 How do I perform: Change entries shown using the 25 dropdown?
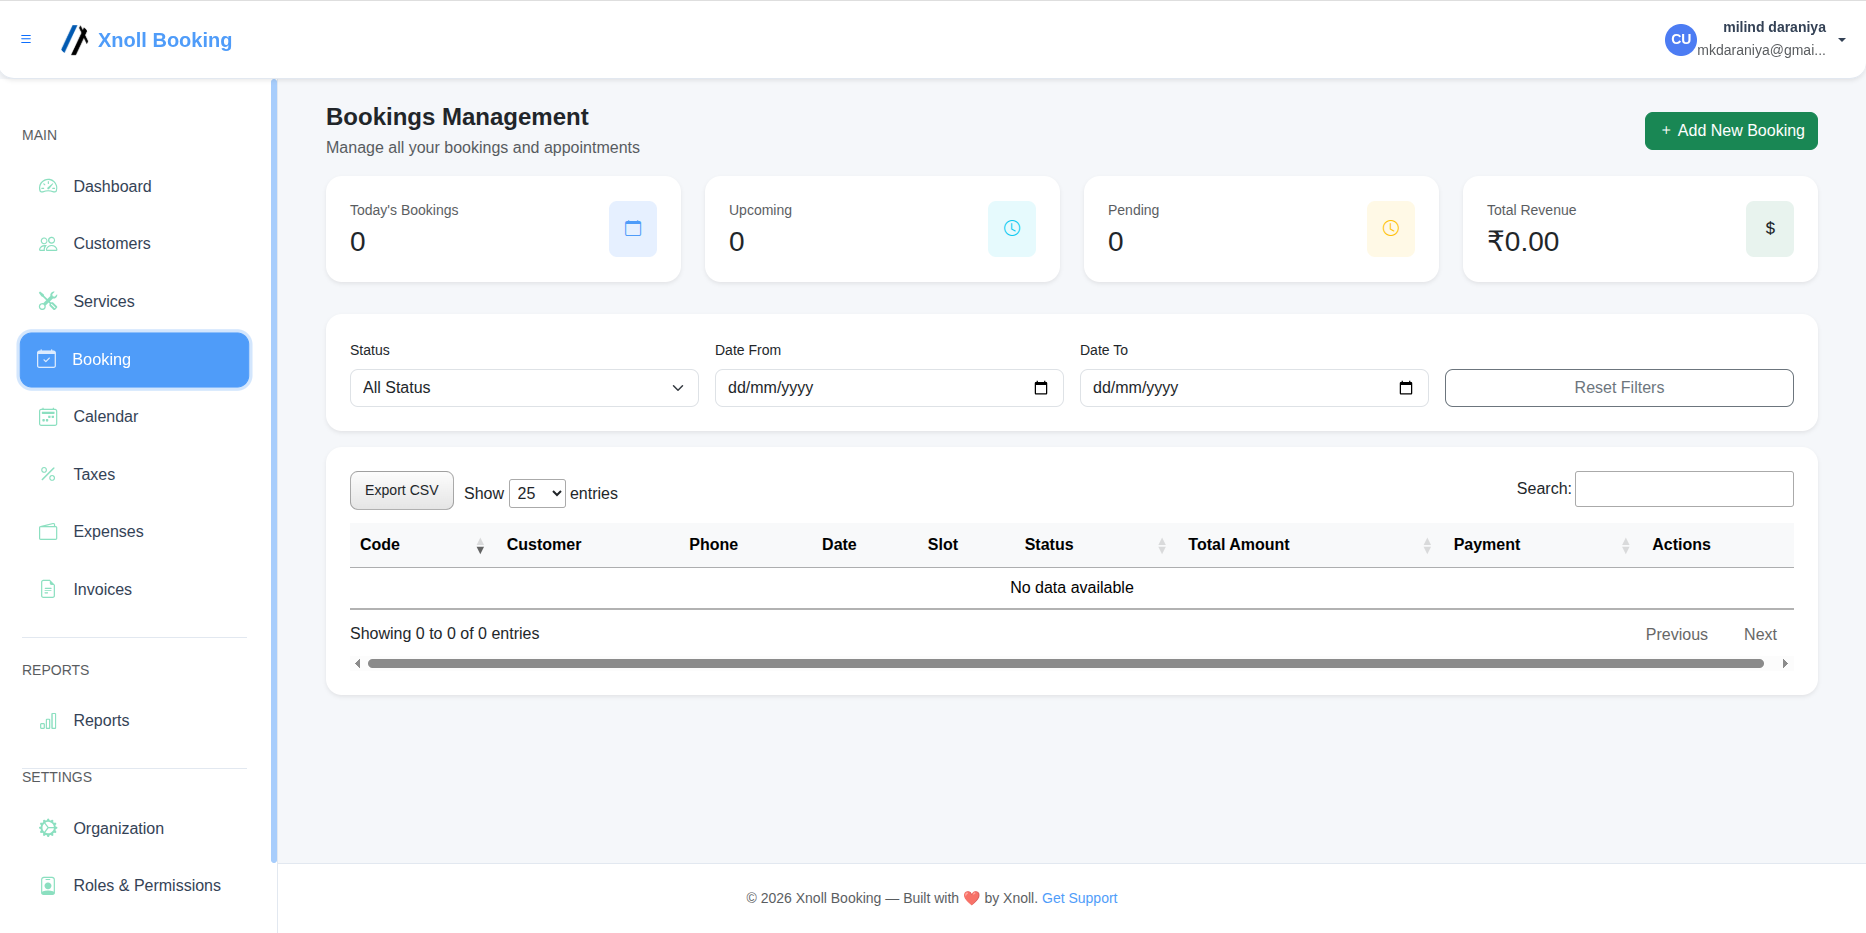click(x=537, y=493)
